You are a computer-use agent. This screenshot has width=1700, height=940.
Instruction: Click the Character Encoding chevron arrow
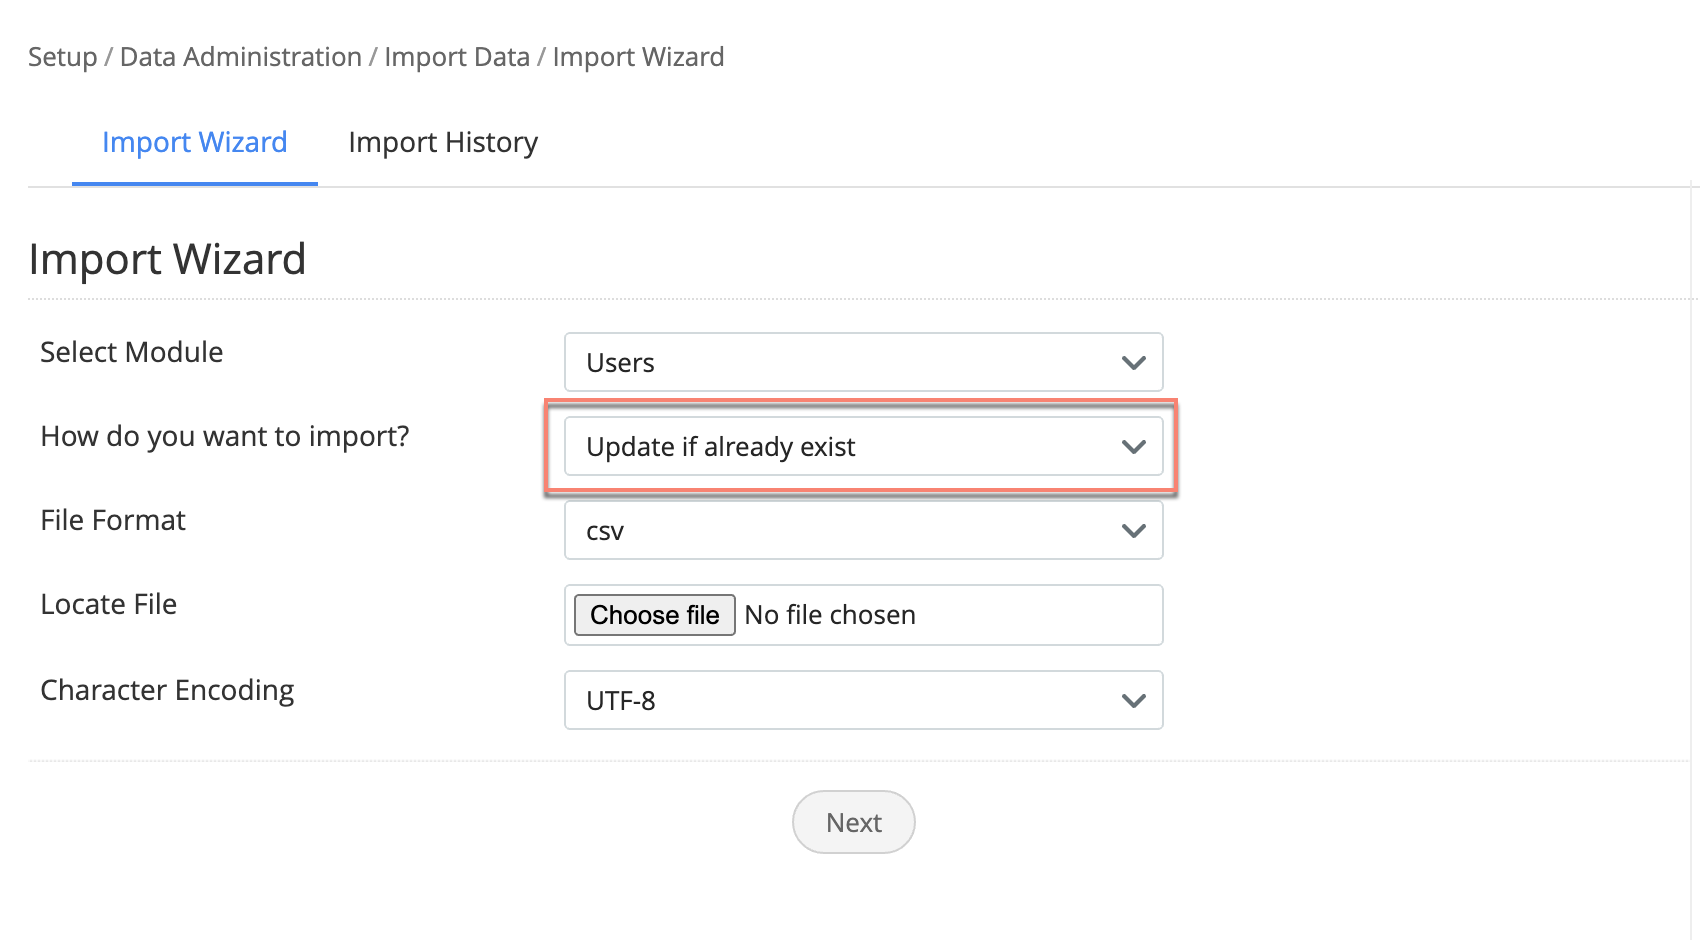point(1133,701)
